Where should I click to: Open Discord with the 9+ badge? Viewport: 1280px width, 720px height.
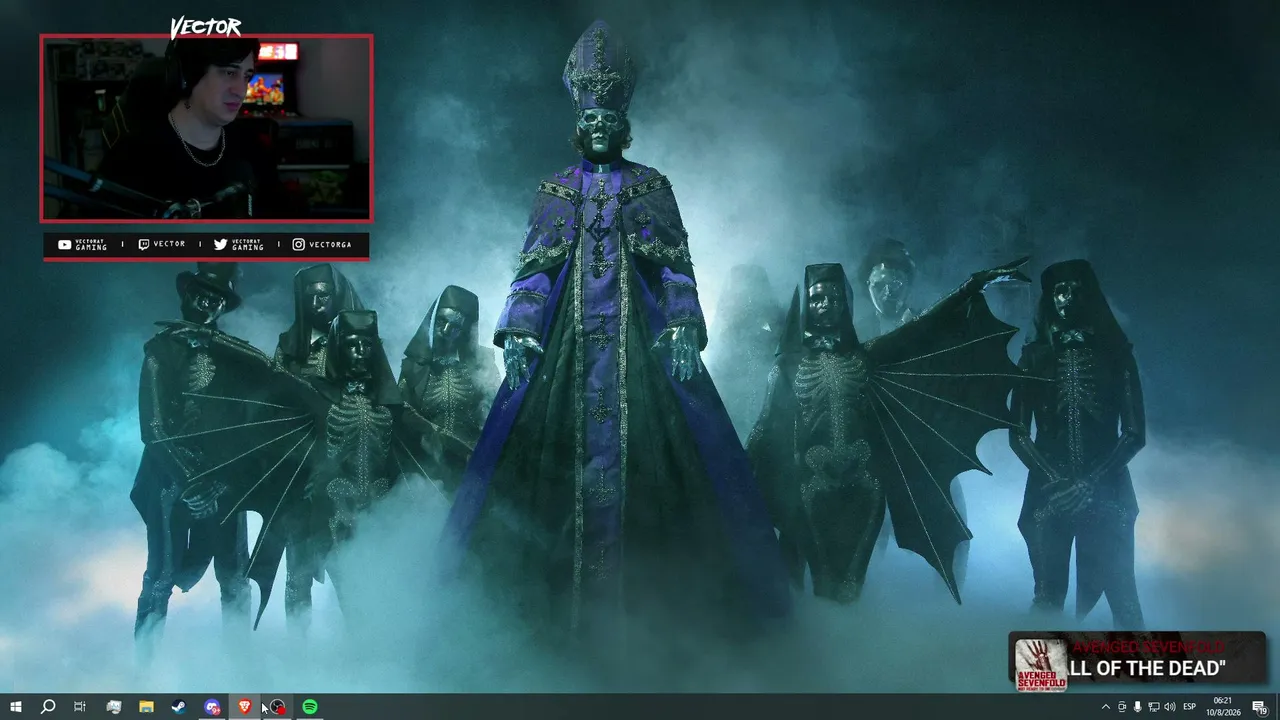click(212, 707)
